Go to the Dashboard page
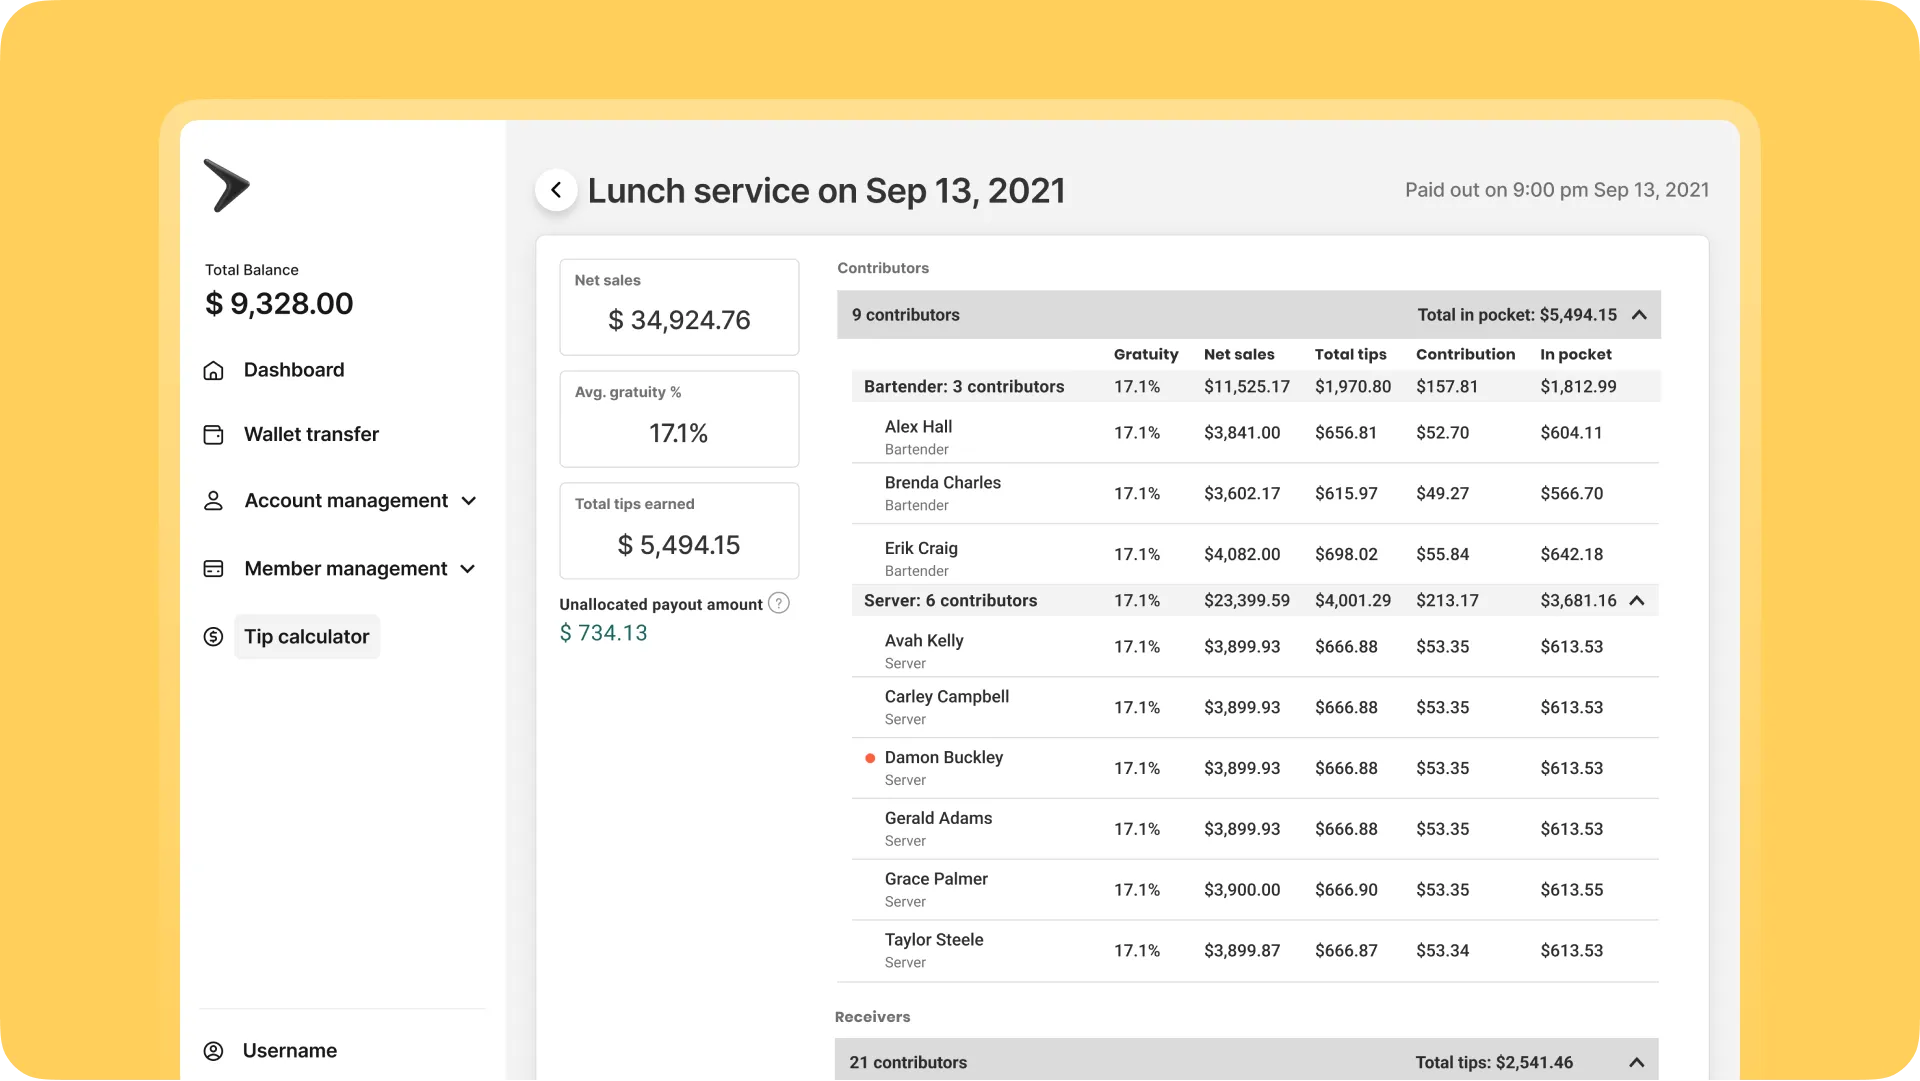Image resolution: width=1920 pixels, height=1081 pixels. (294, 370)
